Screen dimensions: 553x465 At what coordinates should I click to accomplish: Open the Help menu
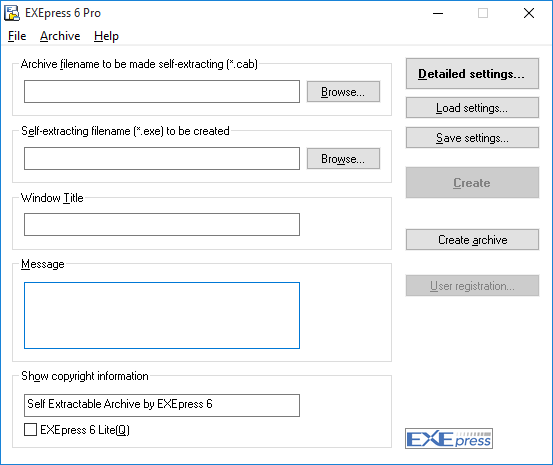pos(106,36)
